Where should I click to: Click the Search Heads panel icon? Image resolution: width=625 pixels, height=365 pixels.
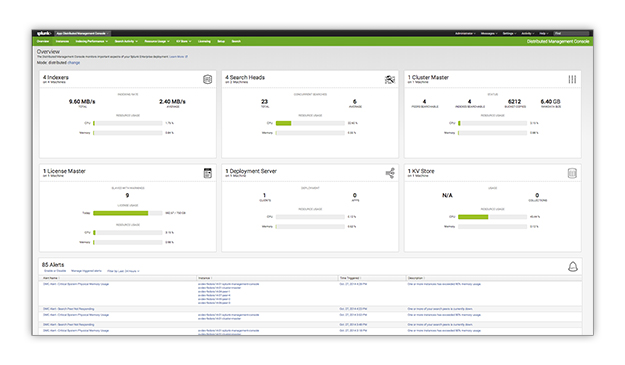(x=390, y=79)
